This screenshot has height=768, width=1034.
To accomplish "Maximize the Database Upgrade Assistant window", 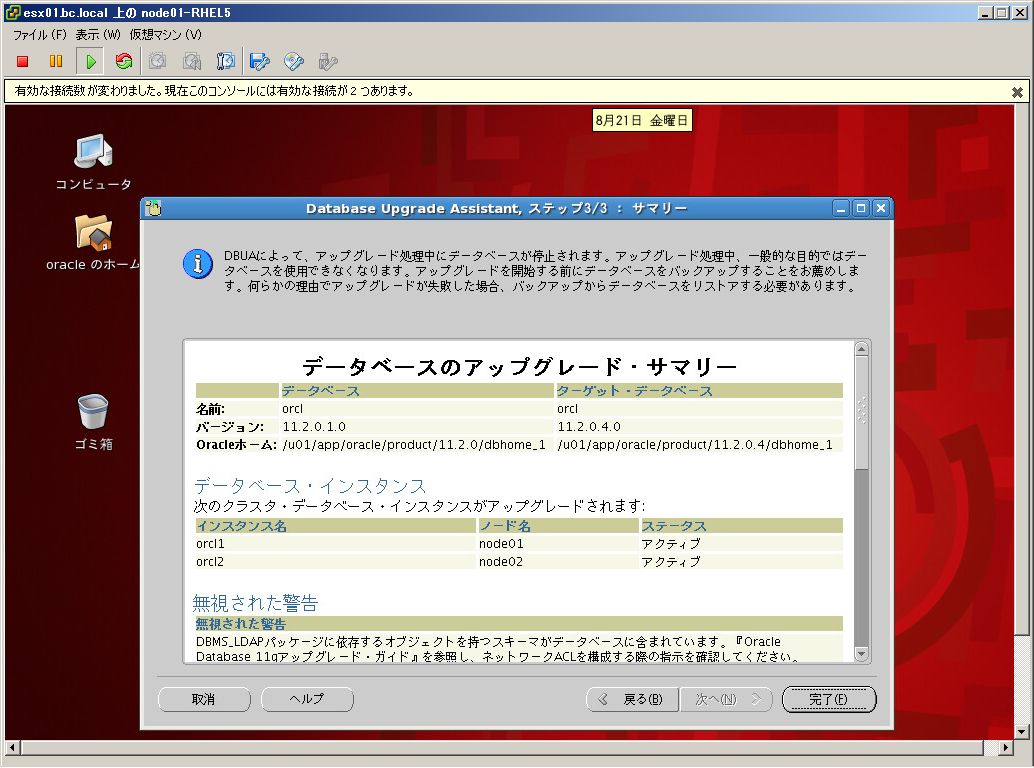I will coord(861,208).
